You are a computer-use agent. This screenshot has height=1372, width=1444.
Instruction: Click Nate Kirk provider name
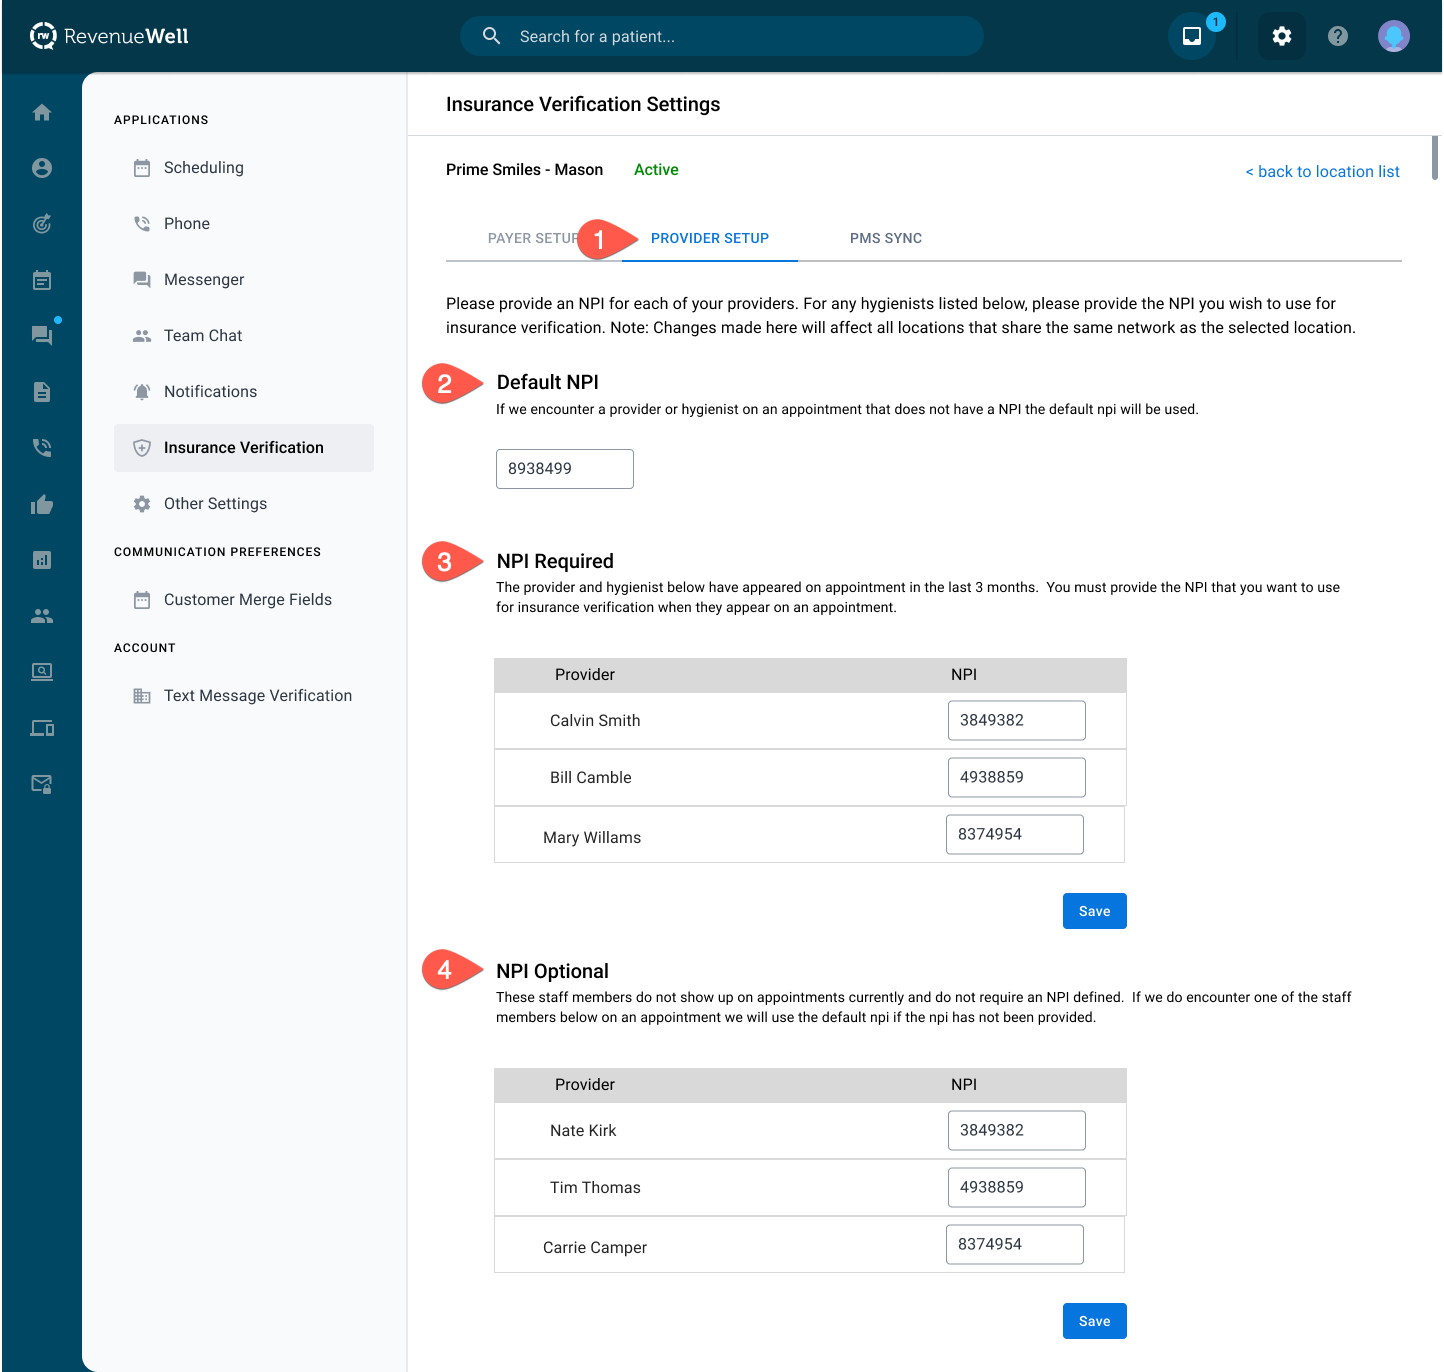583,1131
